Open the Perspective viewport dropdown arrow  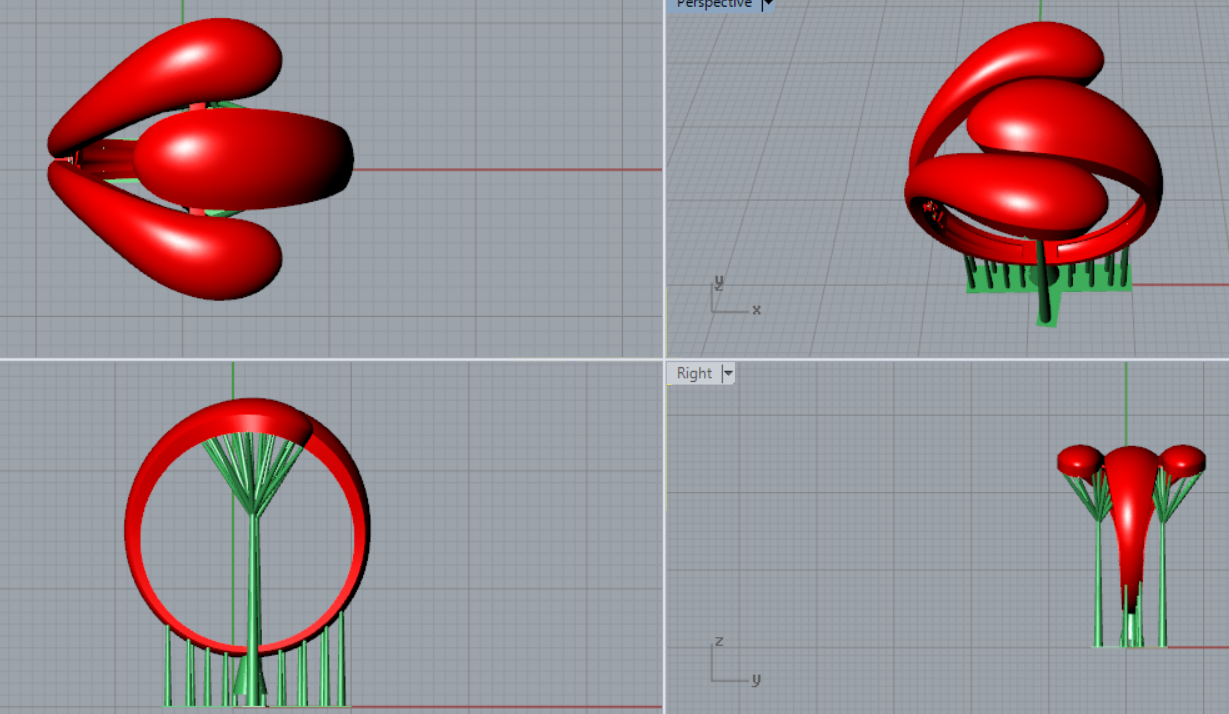pyautogui.click(x=767, y=4)
